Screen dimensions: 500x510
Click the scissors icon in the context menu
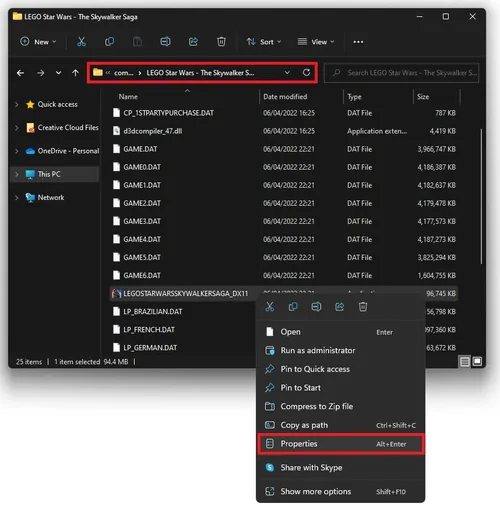[x=270, y=307]
